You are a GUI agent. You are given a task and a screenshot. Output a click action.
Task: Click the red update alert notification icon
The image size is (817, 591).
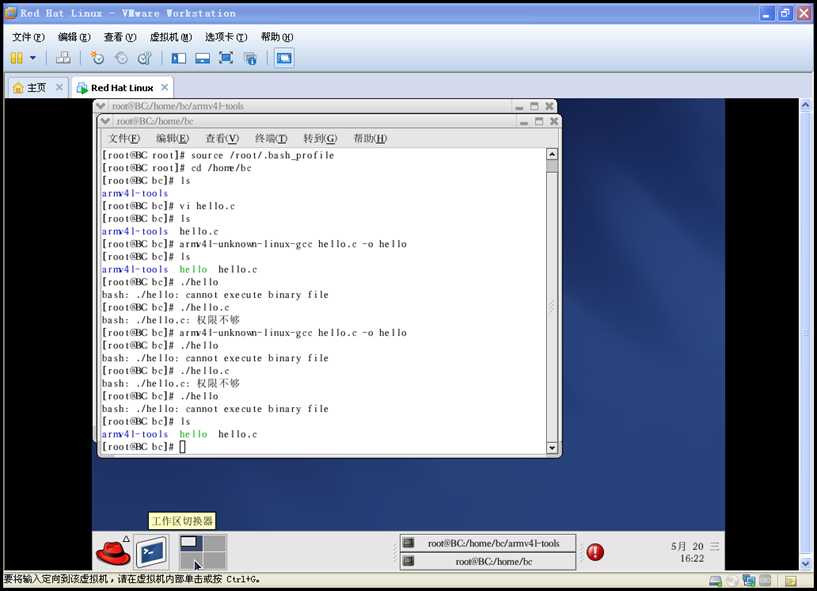click(x=595, y=552)
